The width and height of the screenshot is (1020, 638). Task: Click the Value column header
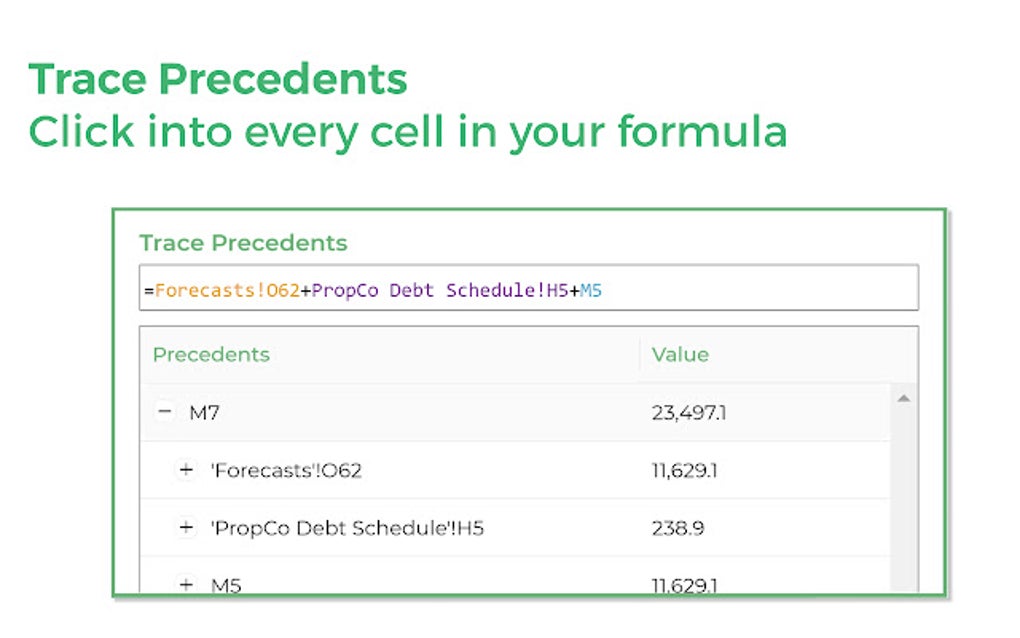pos(680,355)
